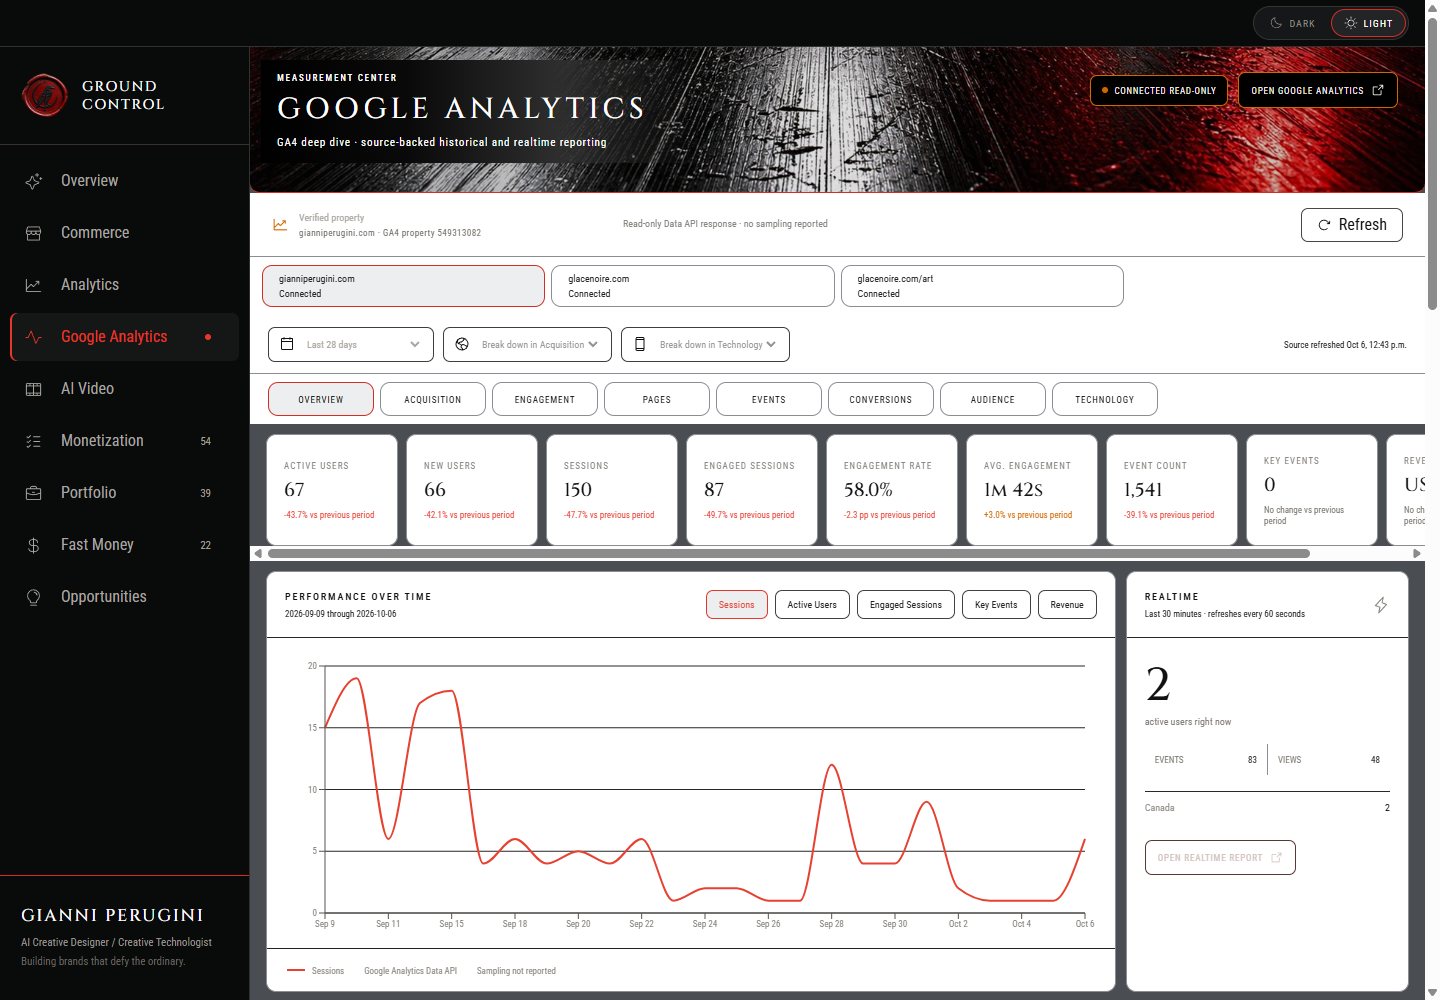This screenshot has width=1440, height=1000.
Task: Click the page vertical scrollbar thumb
Action: click(x=1432, y=162)
